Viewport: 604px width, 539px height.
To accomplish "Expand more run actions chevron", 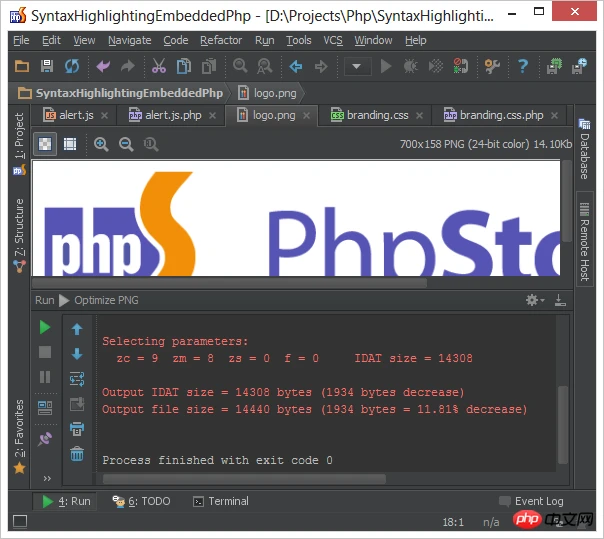I will tap(47, 479).
